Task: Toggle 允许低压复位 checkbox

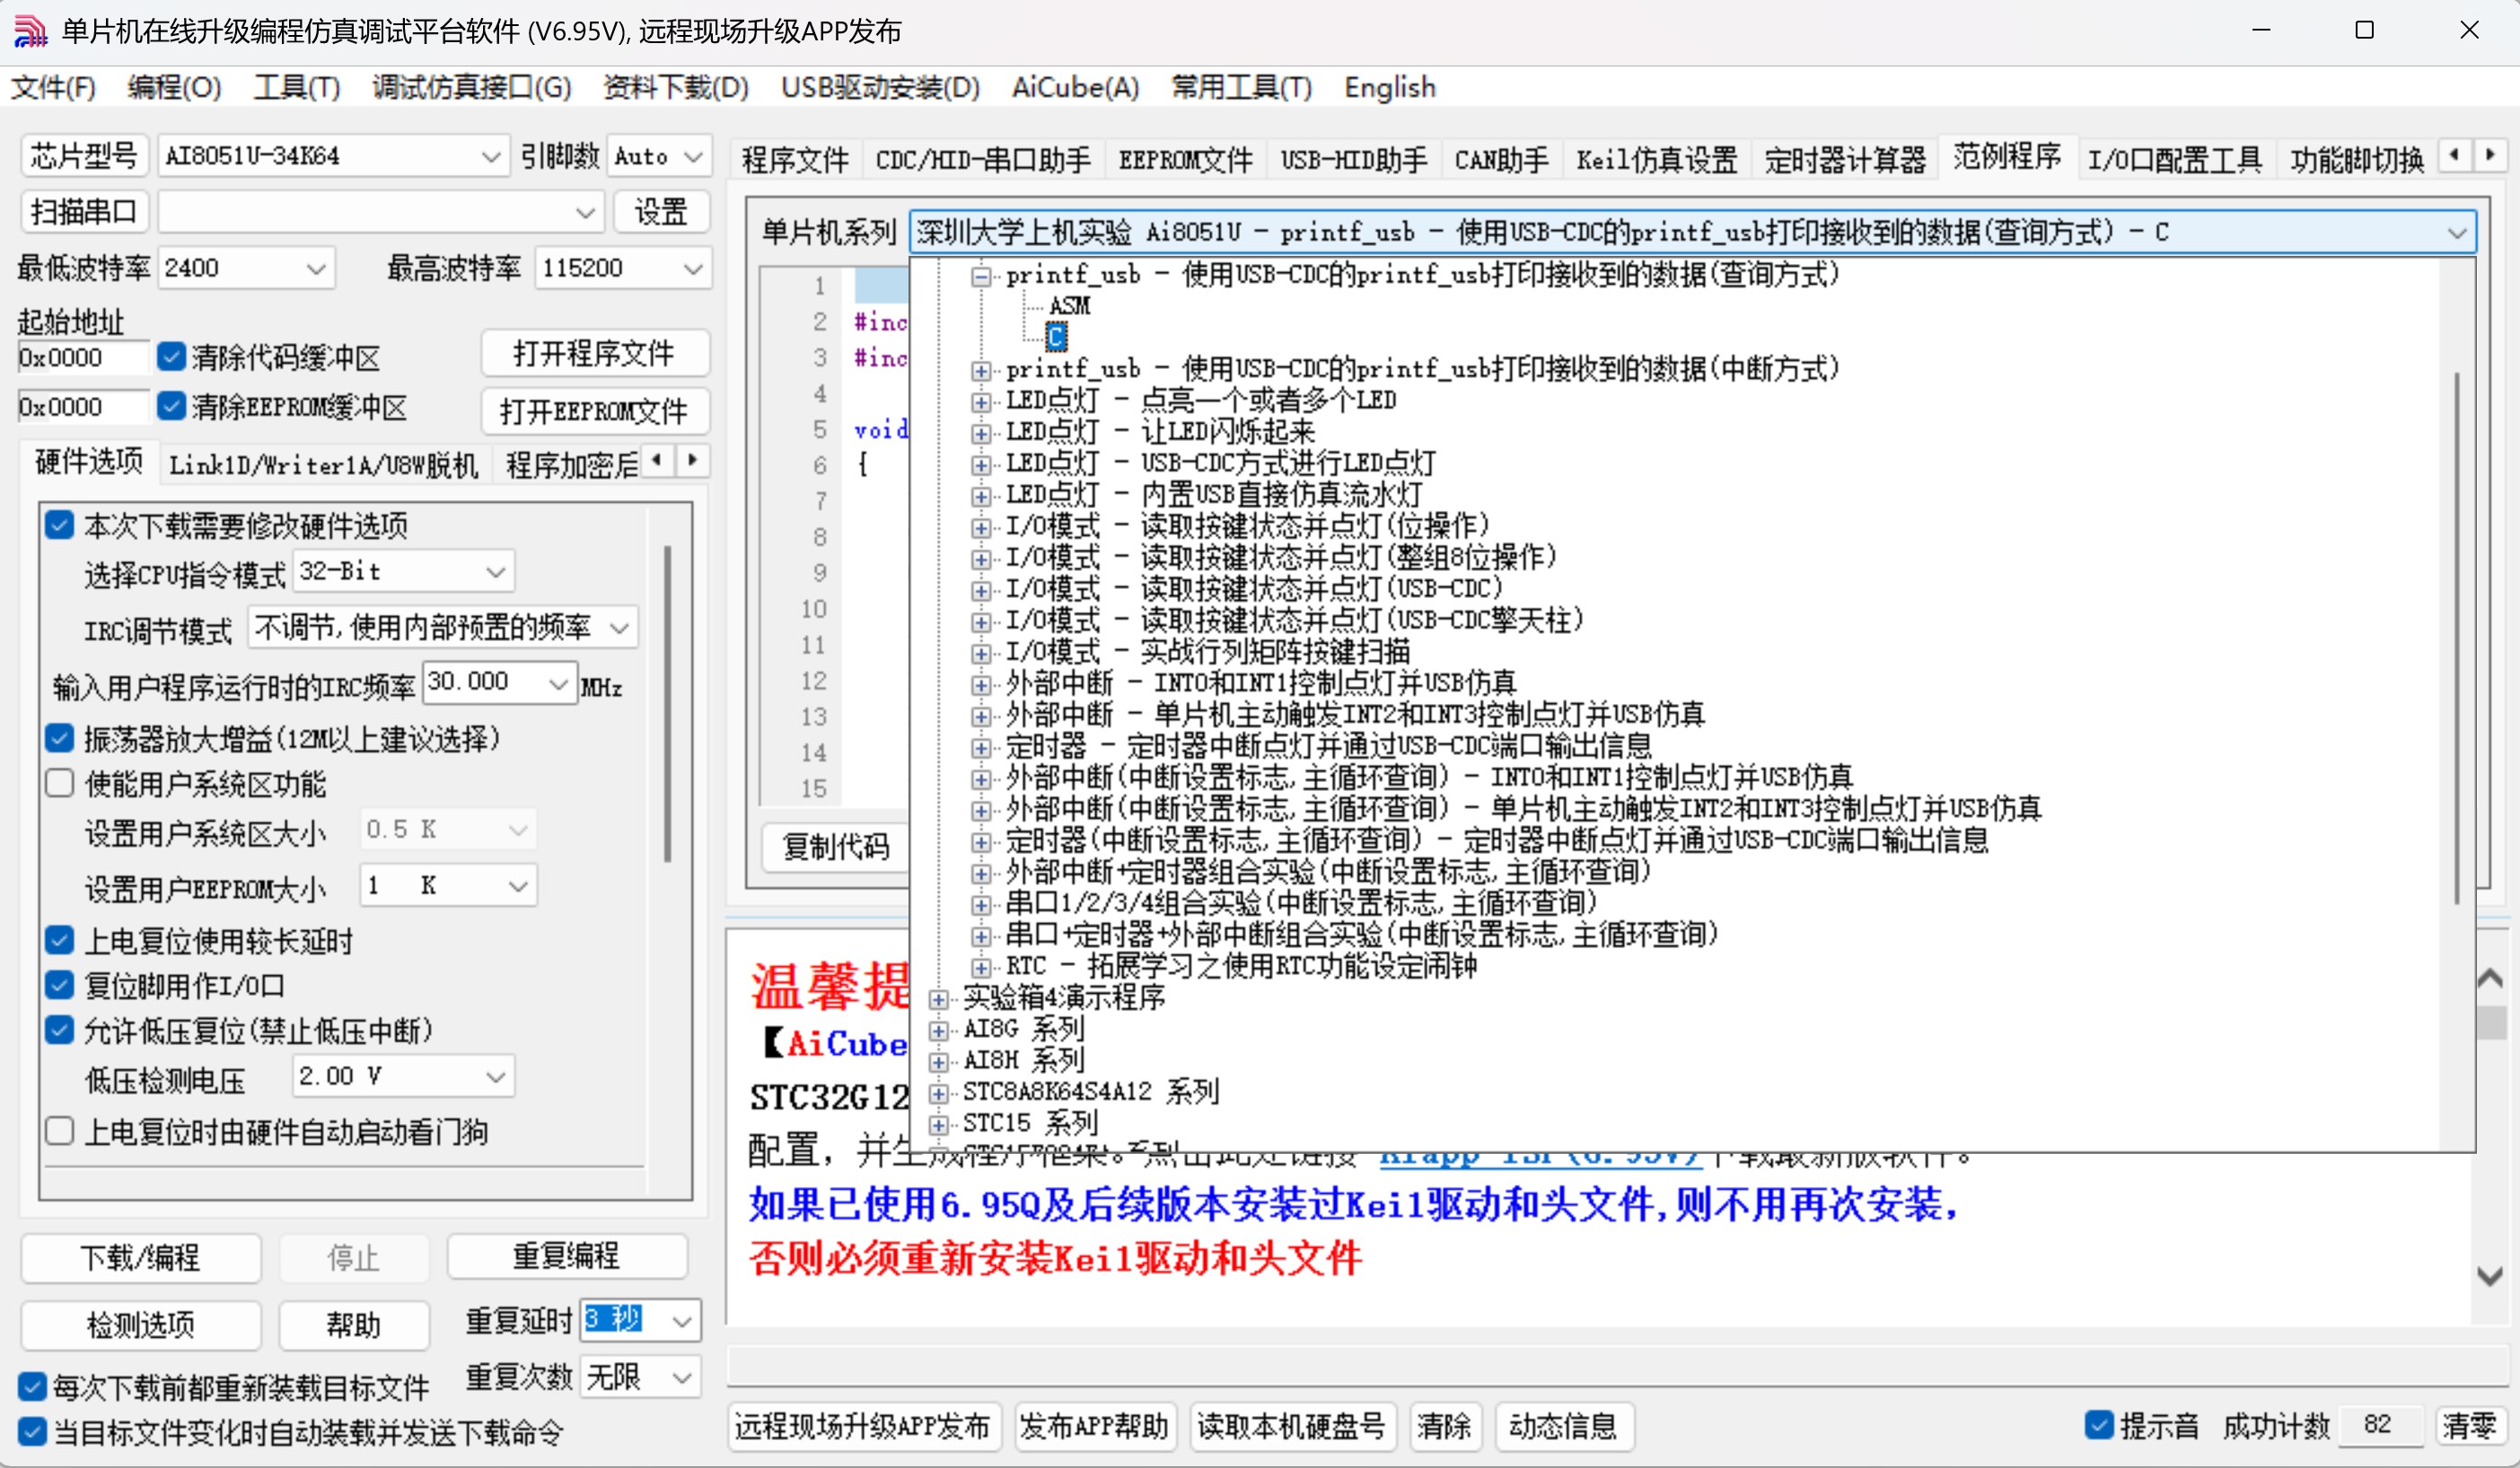Action: pyautogui.click(x=59, y=1031)
